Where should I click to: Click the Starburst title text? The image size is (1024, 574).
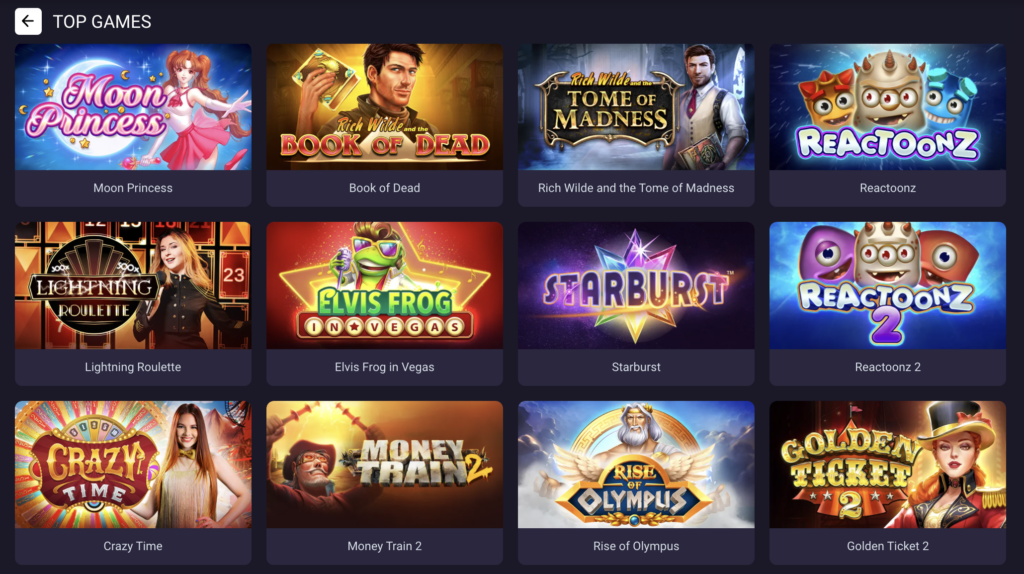(636, 367)
